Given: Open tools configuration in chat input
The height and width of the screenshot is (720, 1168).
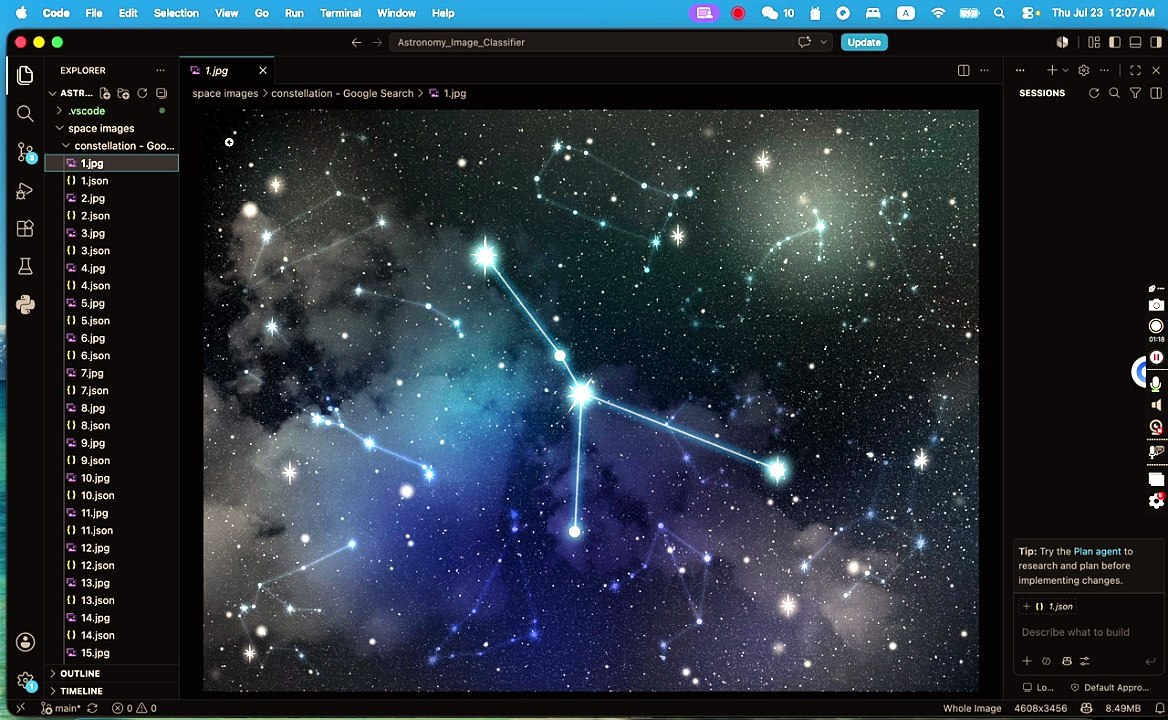Looking at the screenshot, I should coord(1085,661).
